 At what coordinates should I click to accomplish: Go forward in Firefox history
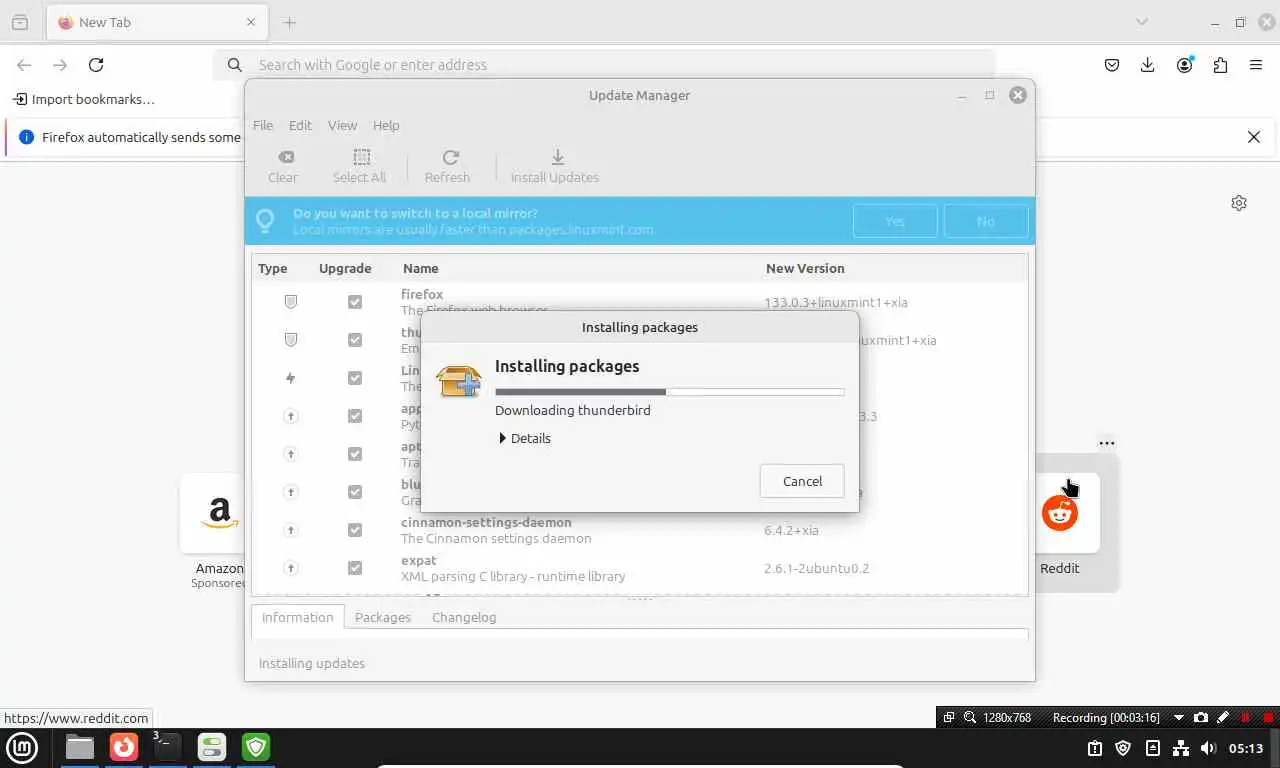point(60,65)
